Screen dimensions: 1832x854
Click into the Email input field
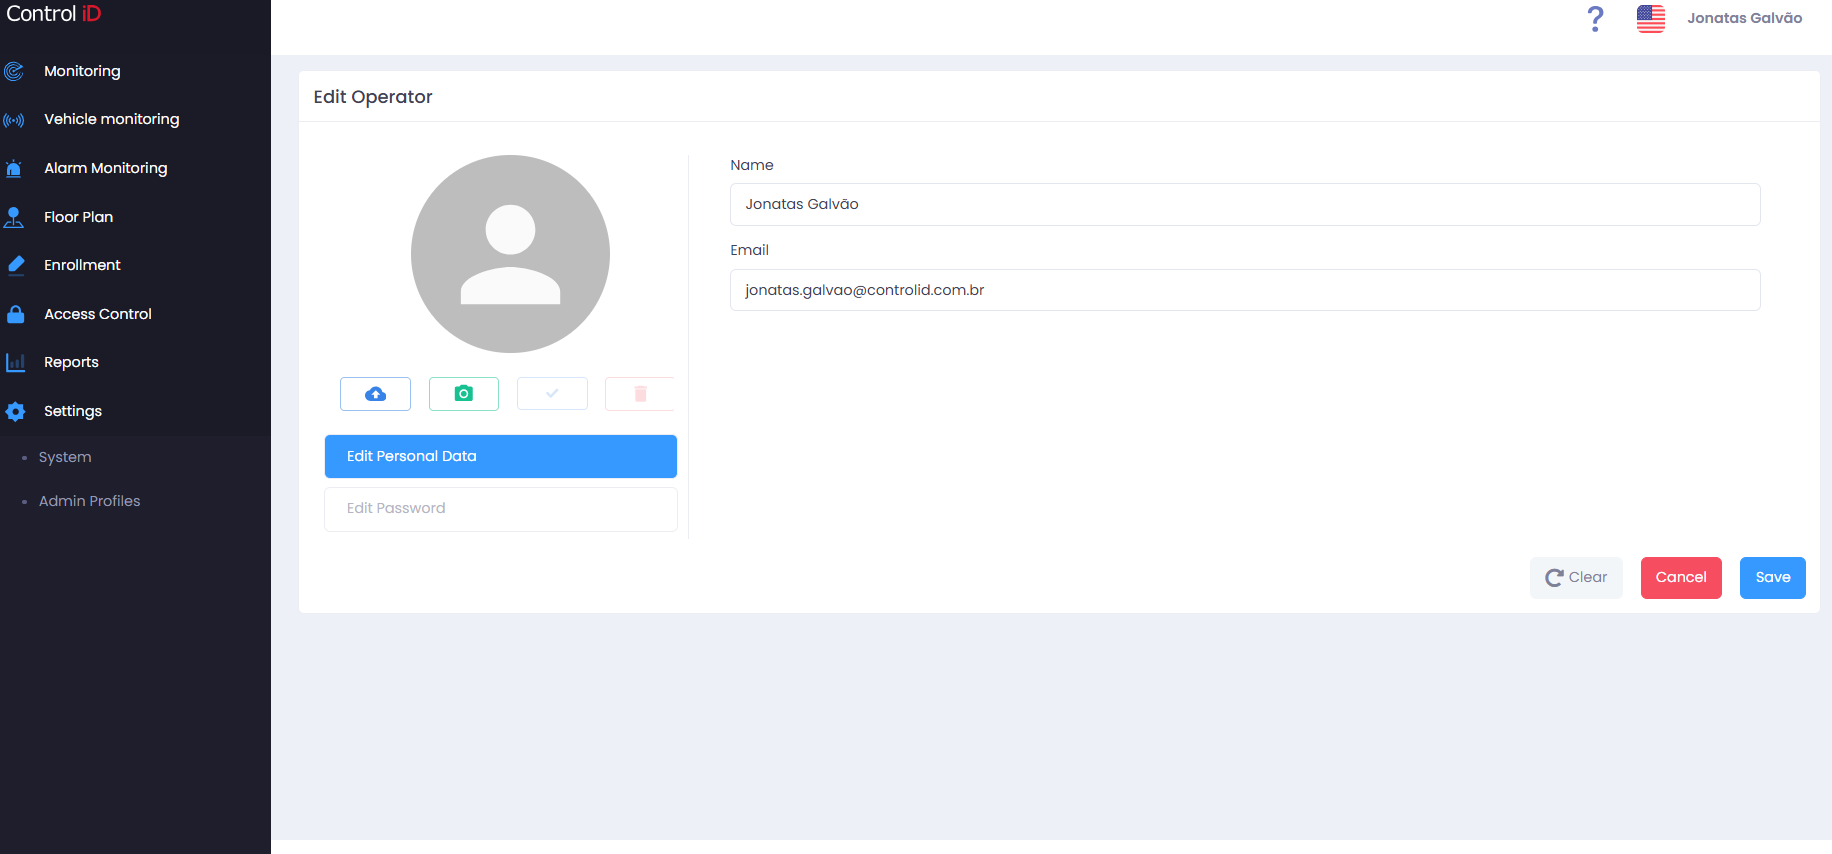(1245, 290)
